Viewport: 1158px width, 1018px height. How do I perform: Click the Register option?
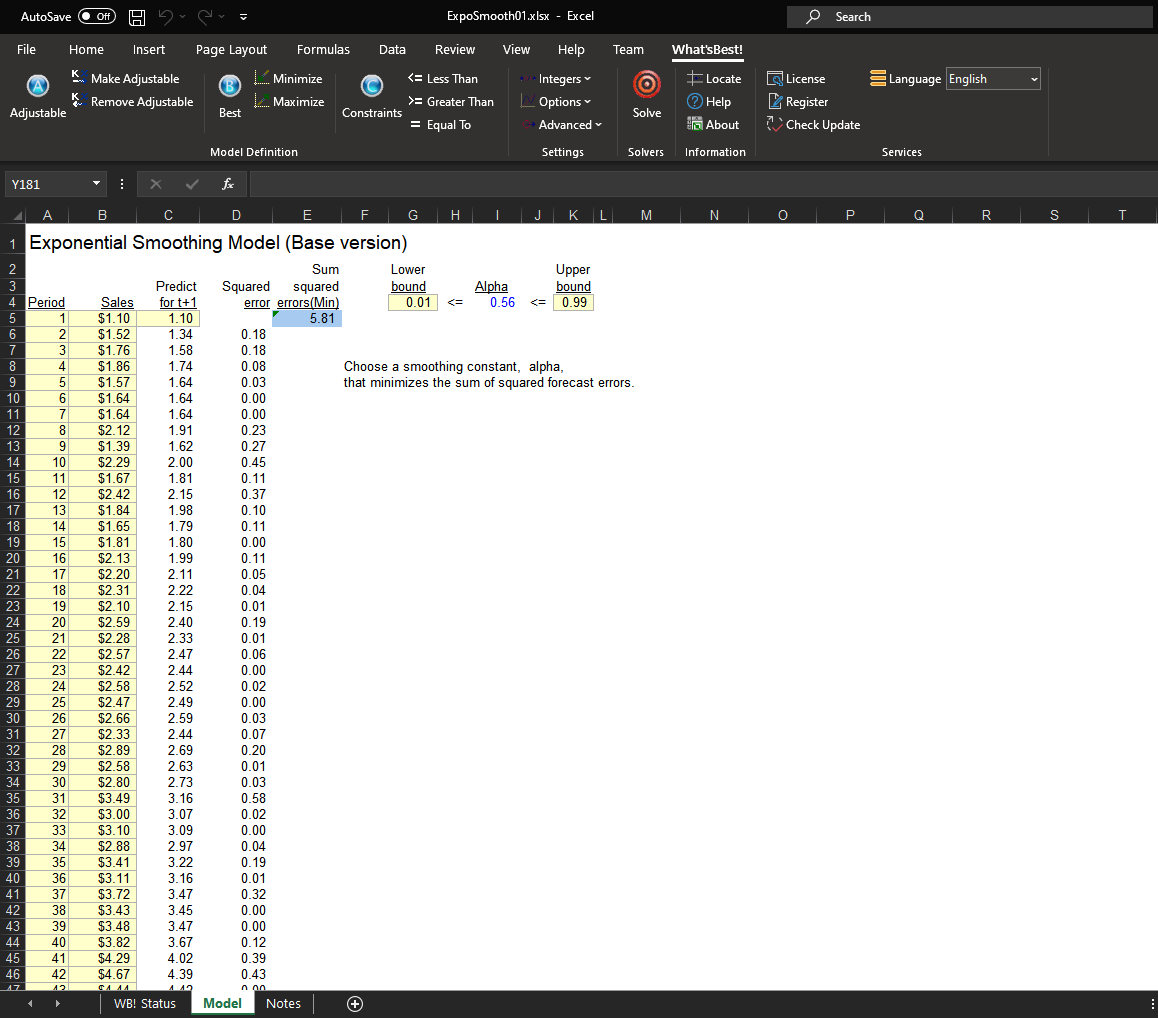(x=798, y=101)
